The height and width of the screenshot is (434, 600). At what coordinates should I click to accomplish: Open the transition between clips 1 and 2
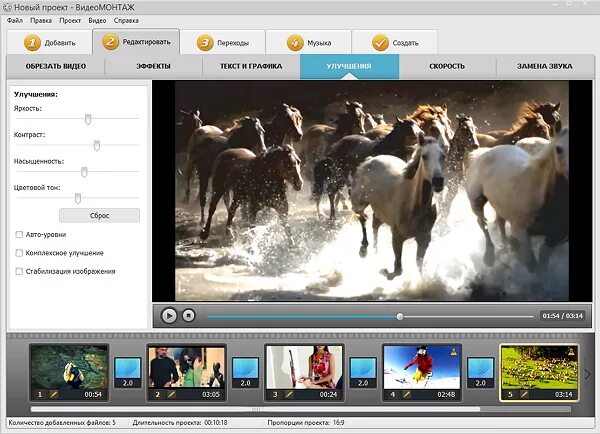128,372
